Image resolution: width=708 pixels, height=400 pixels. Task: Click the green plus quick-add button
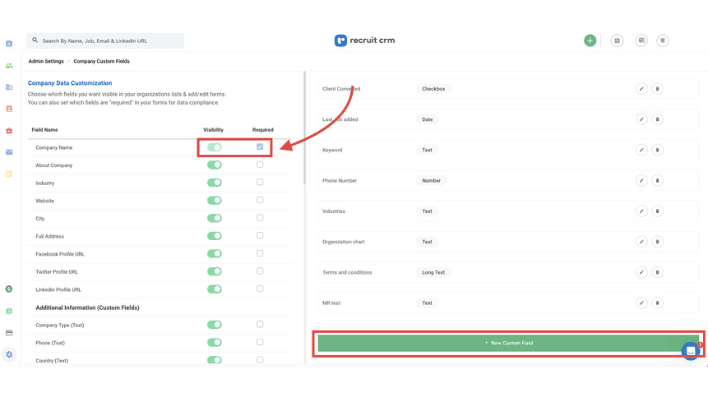[590, 41]
